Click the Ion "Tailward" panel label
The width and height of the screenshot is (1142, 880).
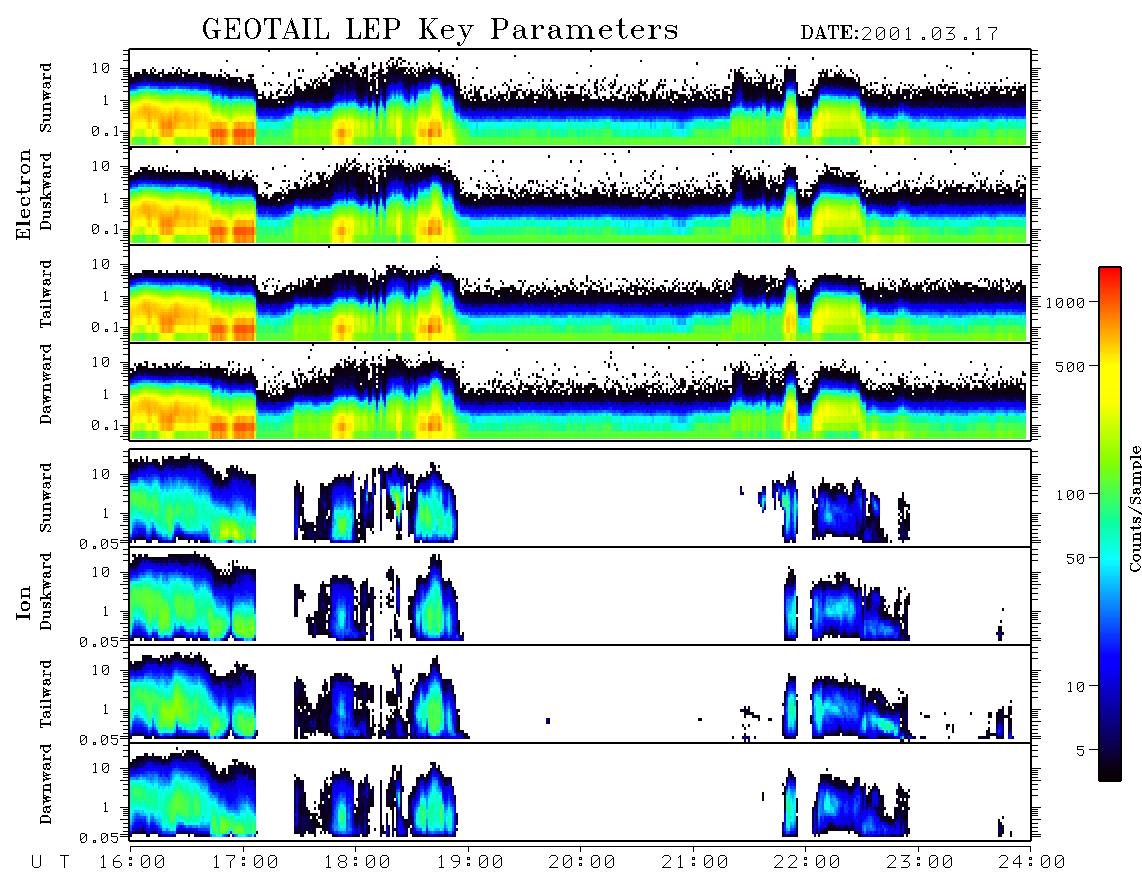coord(46,694)
